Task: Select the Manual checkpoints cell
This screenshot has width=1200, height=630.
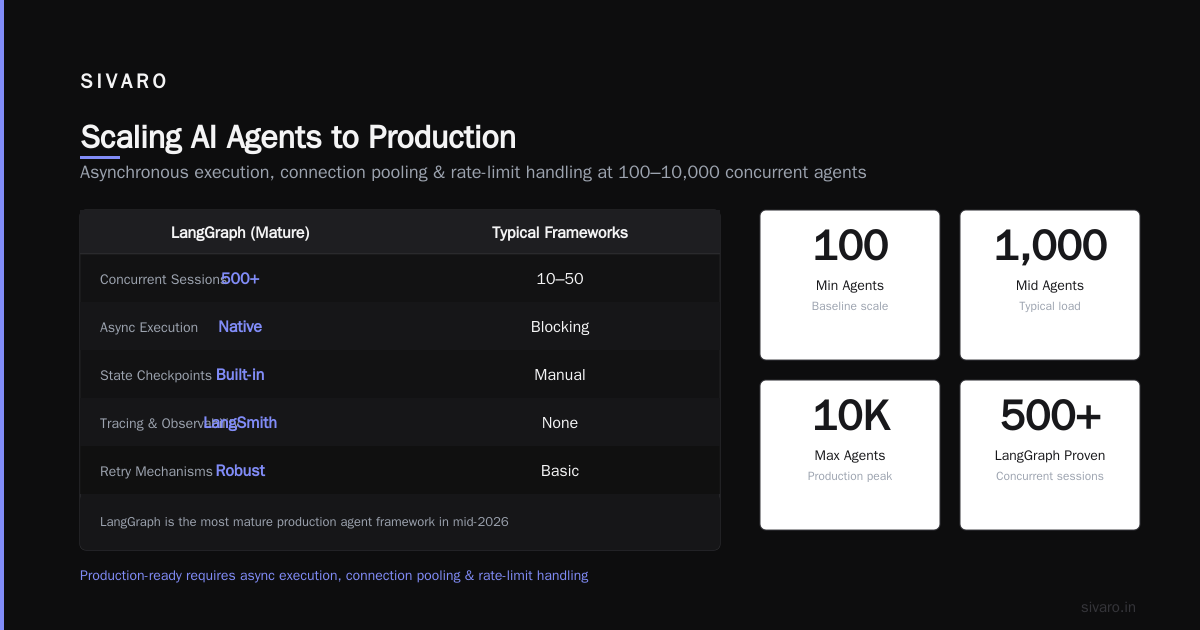Action: 560,375
